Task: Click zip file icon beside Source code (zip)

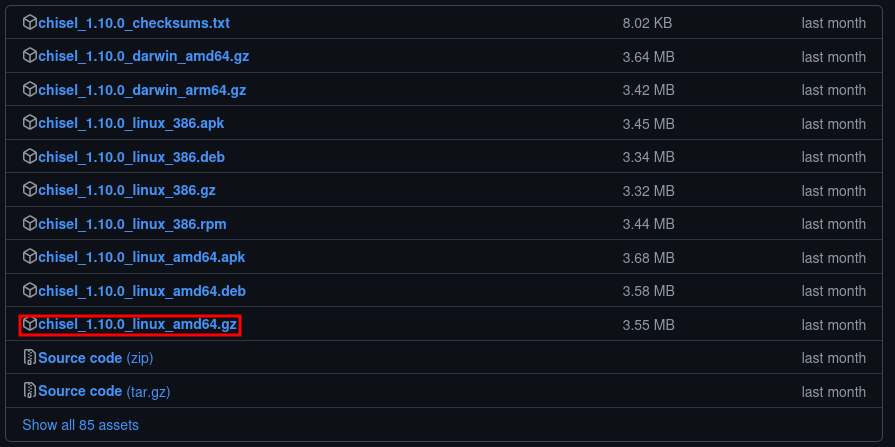Action: pyautogui.click(x=30, y=357)
